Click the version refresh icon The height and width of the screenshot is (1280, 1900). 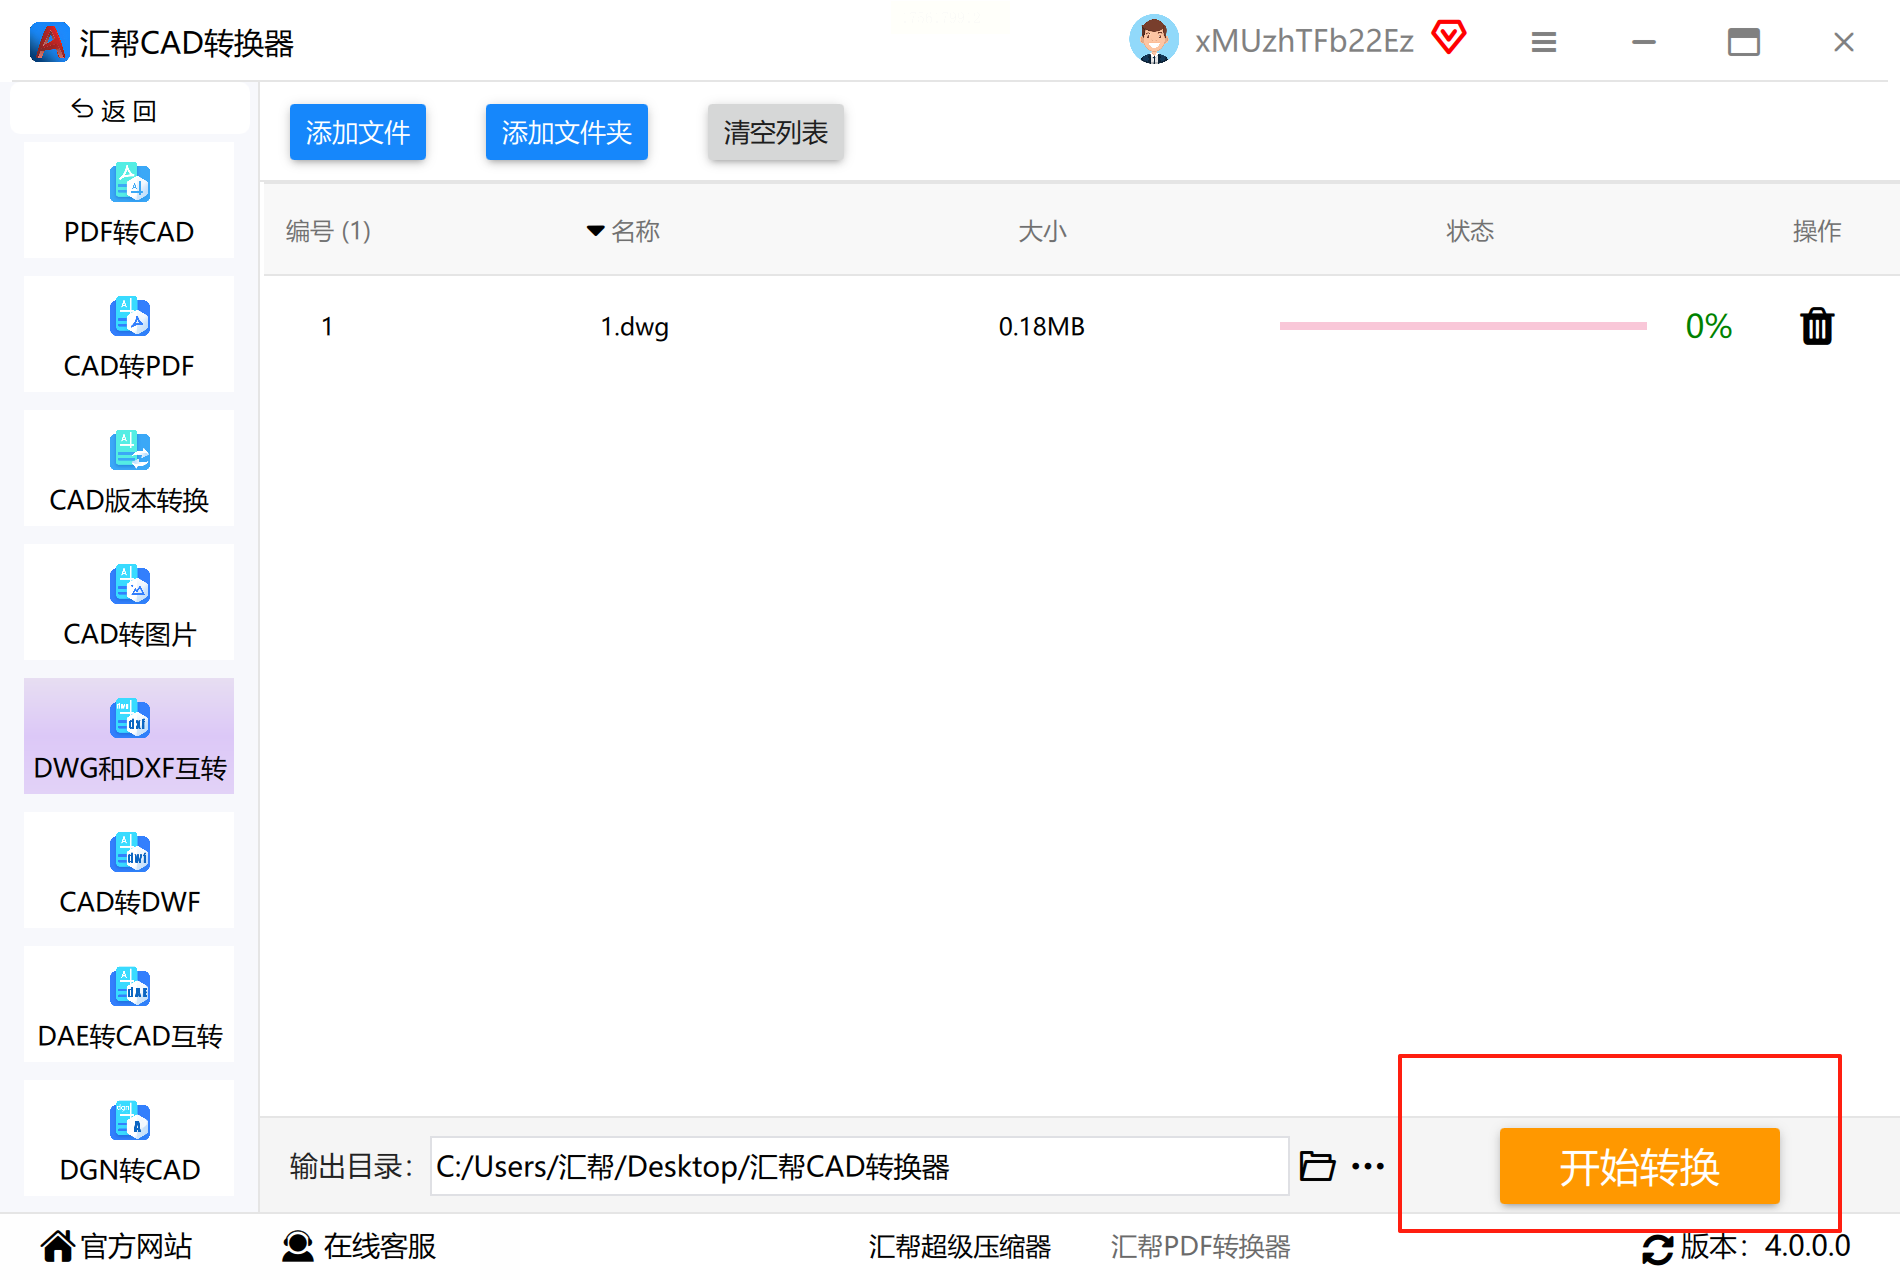[1657, 1248]
